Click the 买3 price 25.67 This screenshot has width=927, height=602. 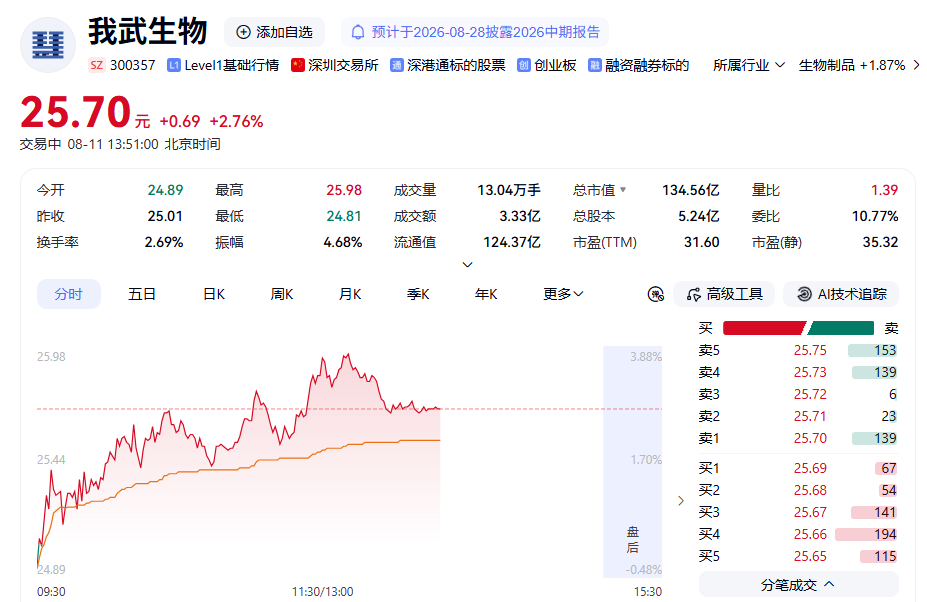[810, 512]
